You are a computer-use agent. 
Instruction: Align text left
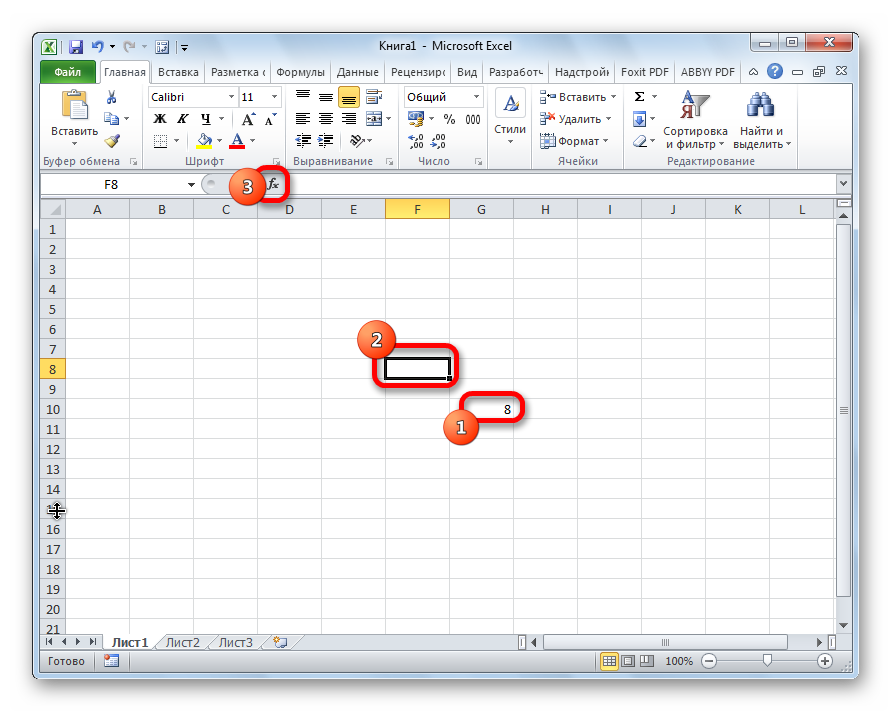[303, 119]
